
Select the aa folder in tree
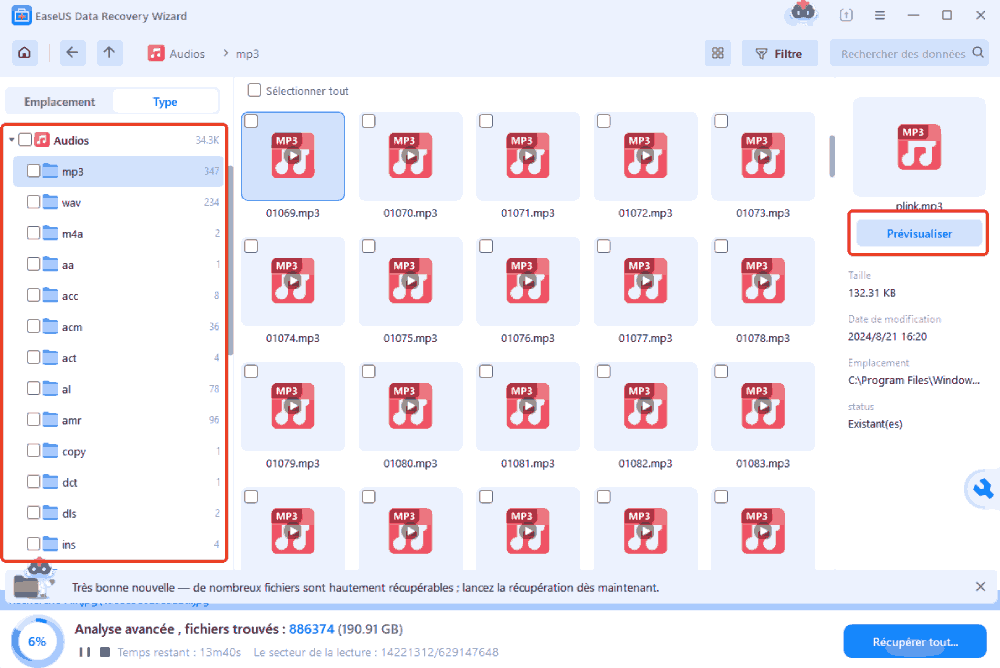click(118, 264)
